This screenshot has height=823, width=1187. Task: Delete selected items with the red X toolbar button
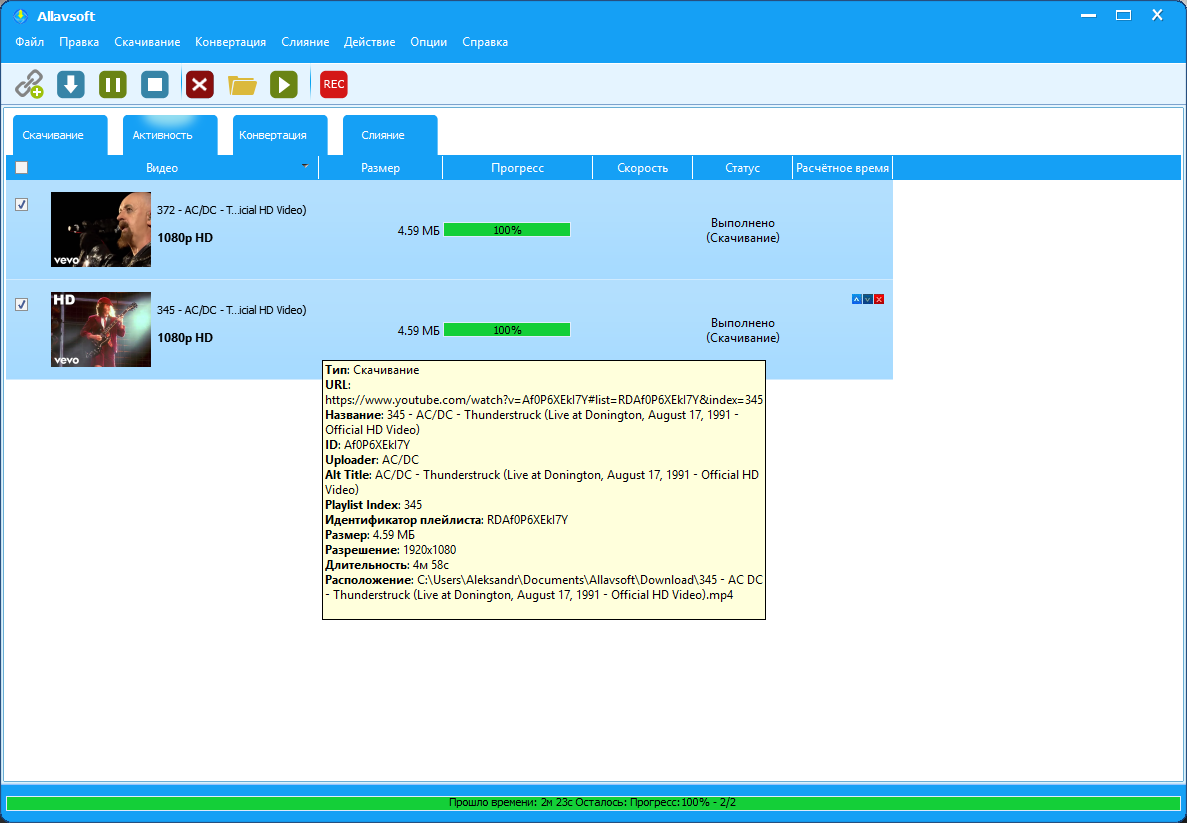(200, 84)
